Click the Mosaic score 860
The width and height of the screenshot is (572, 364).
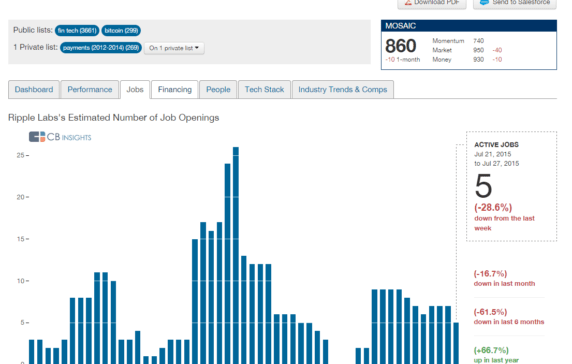pos(401,46)
